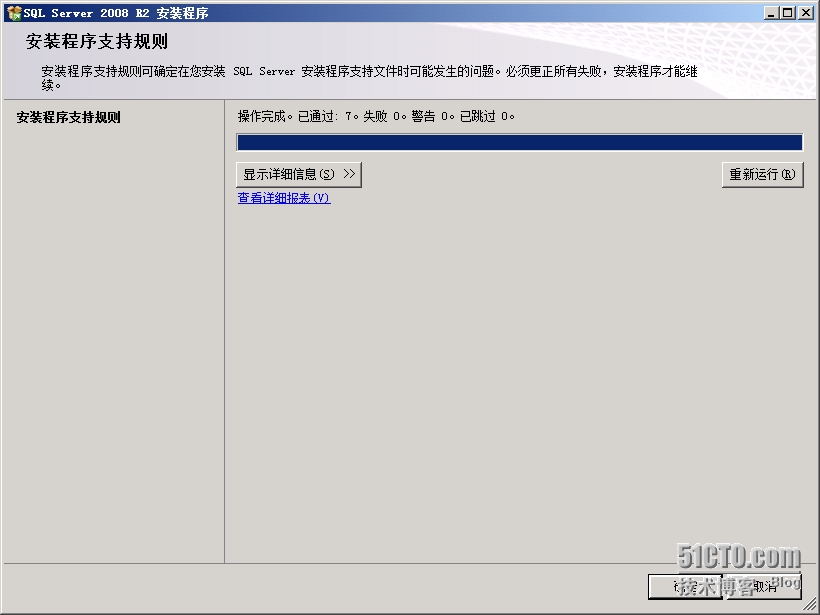Viewport: 820px width, 615px height.
Task: Click the 取消 button at the bottom
Action: [x=765, y=587]
